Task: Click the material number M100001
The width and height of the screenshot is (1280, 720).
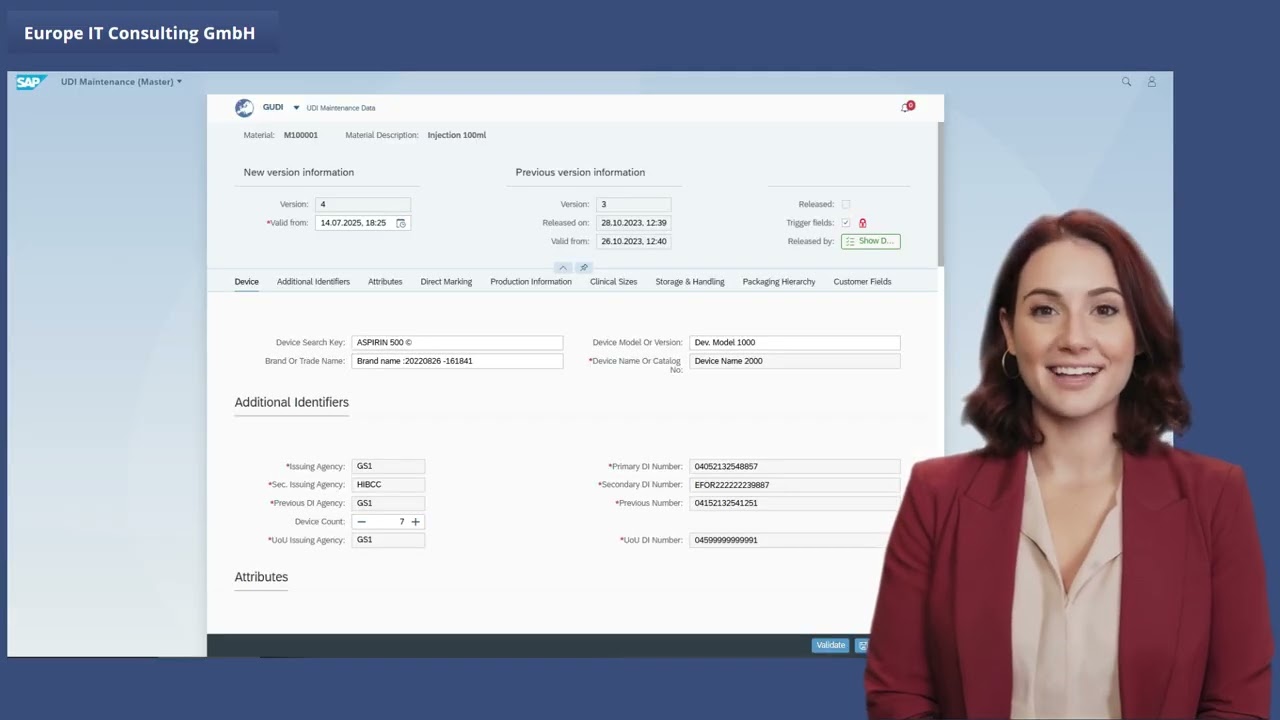Action: tap(301, 135)
